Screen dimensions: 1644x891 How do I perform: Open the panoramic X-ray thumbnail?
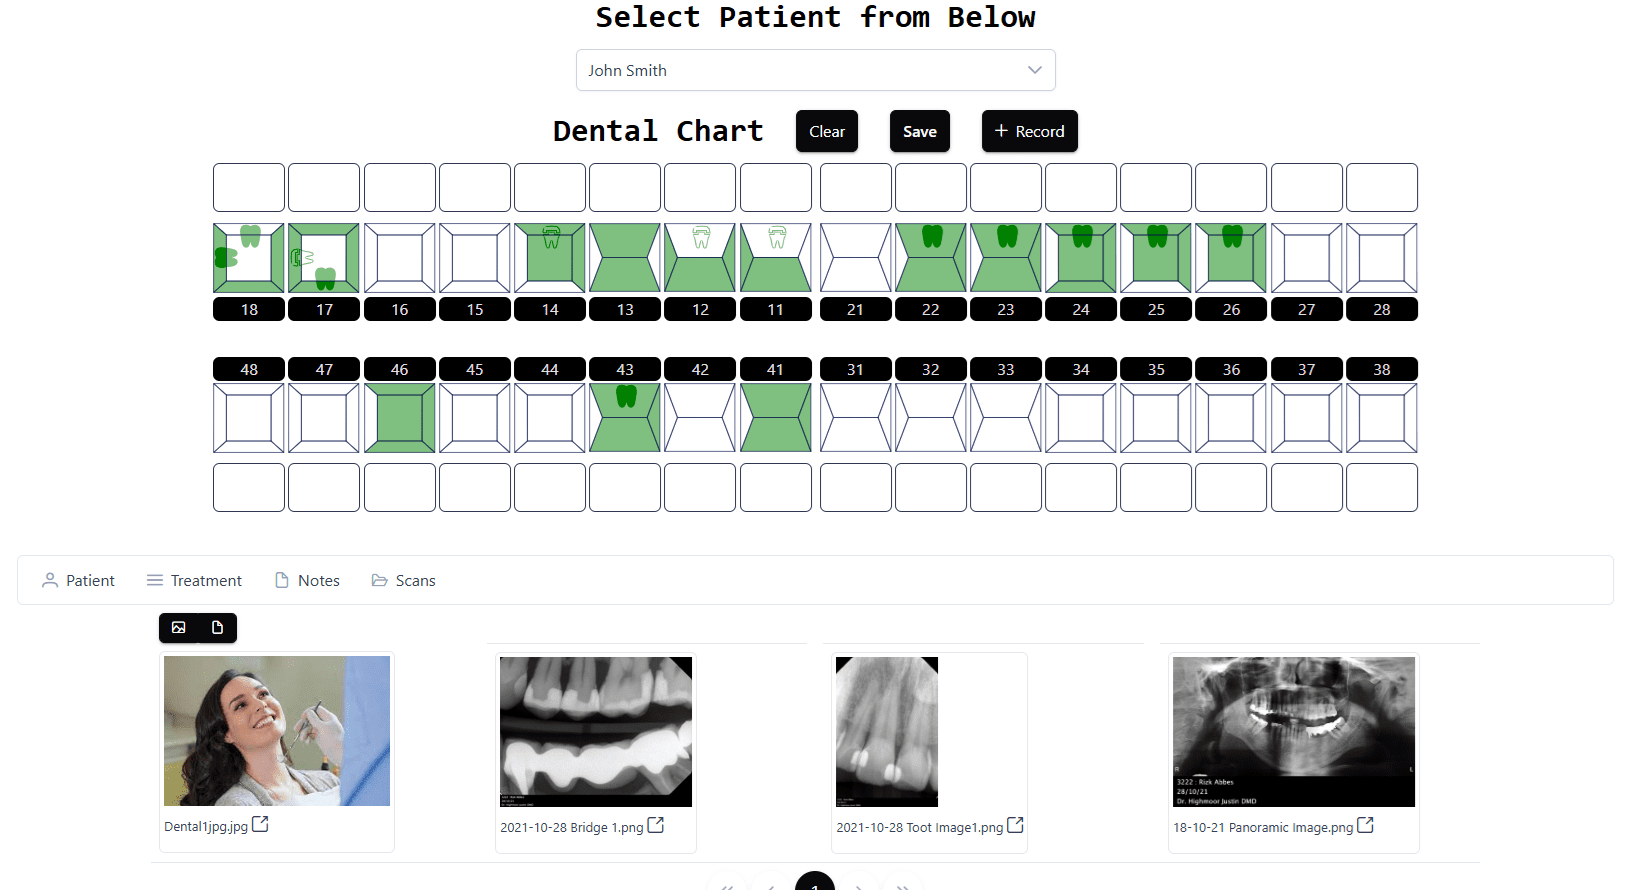coord(1293,731)
